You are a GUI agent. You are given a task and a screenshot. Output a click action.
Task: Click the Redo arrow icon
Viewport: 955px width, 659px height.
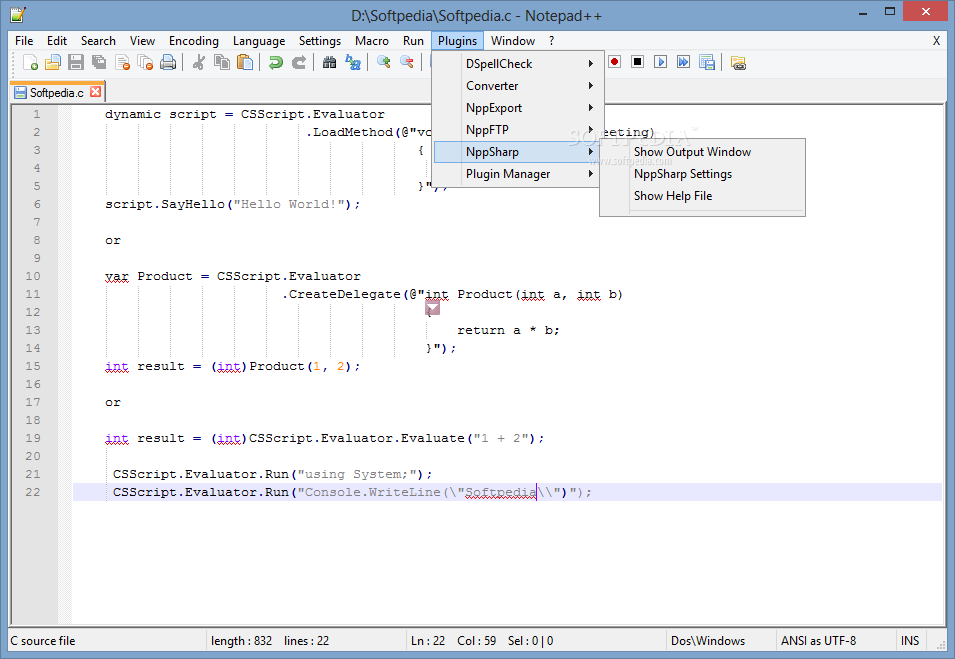tap(298, 62)
